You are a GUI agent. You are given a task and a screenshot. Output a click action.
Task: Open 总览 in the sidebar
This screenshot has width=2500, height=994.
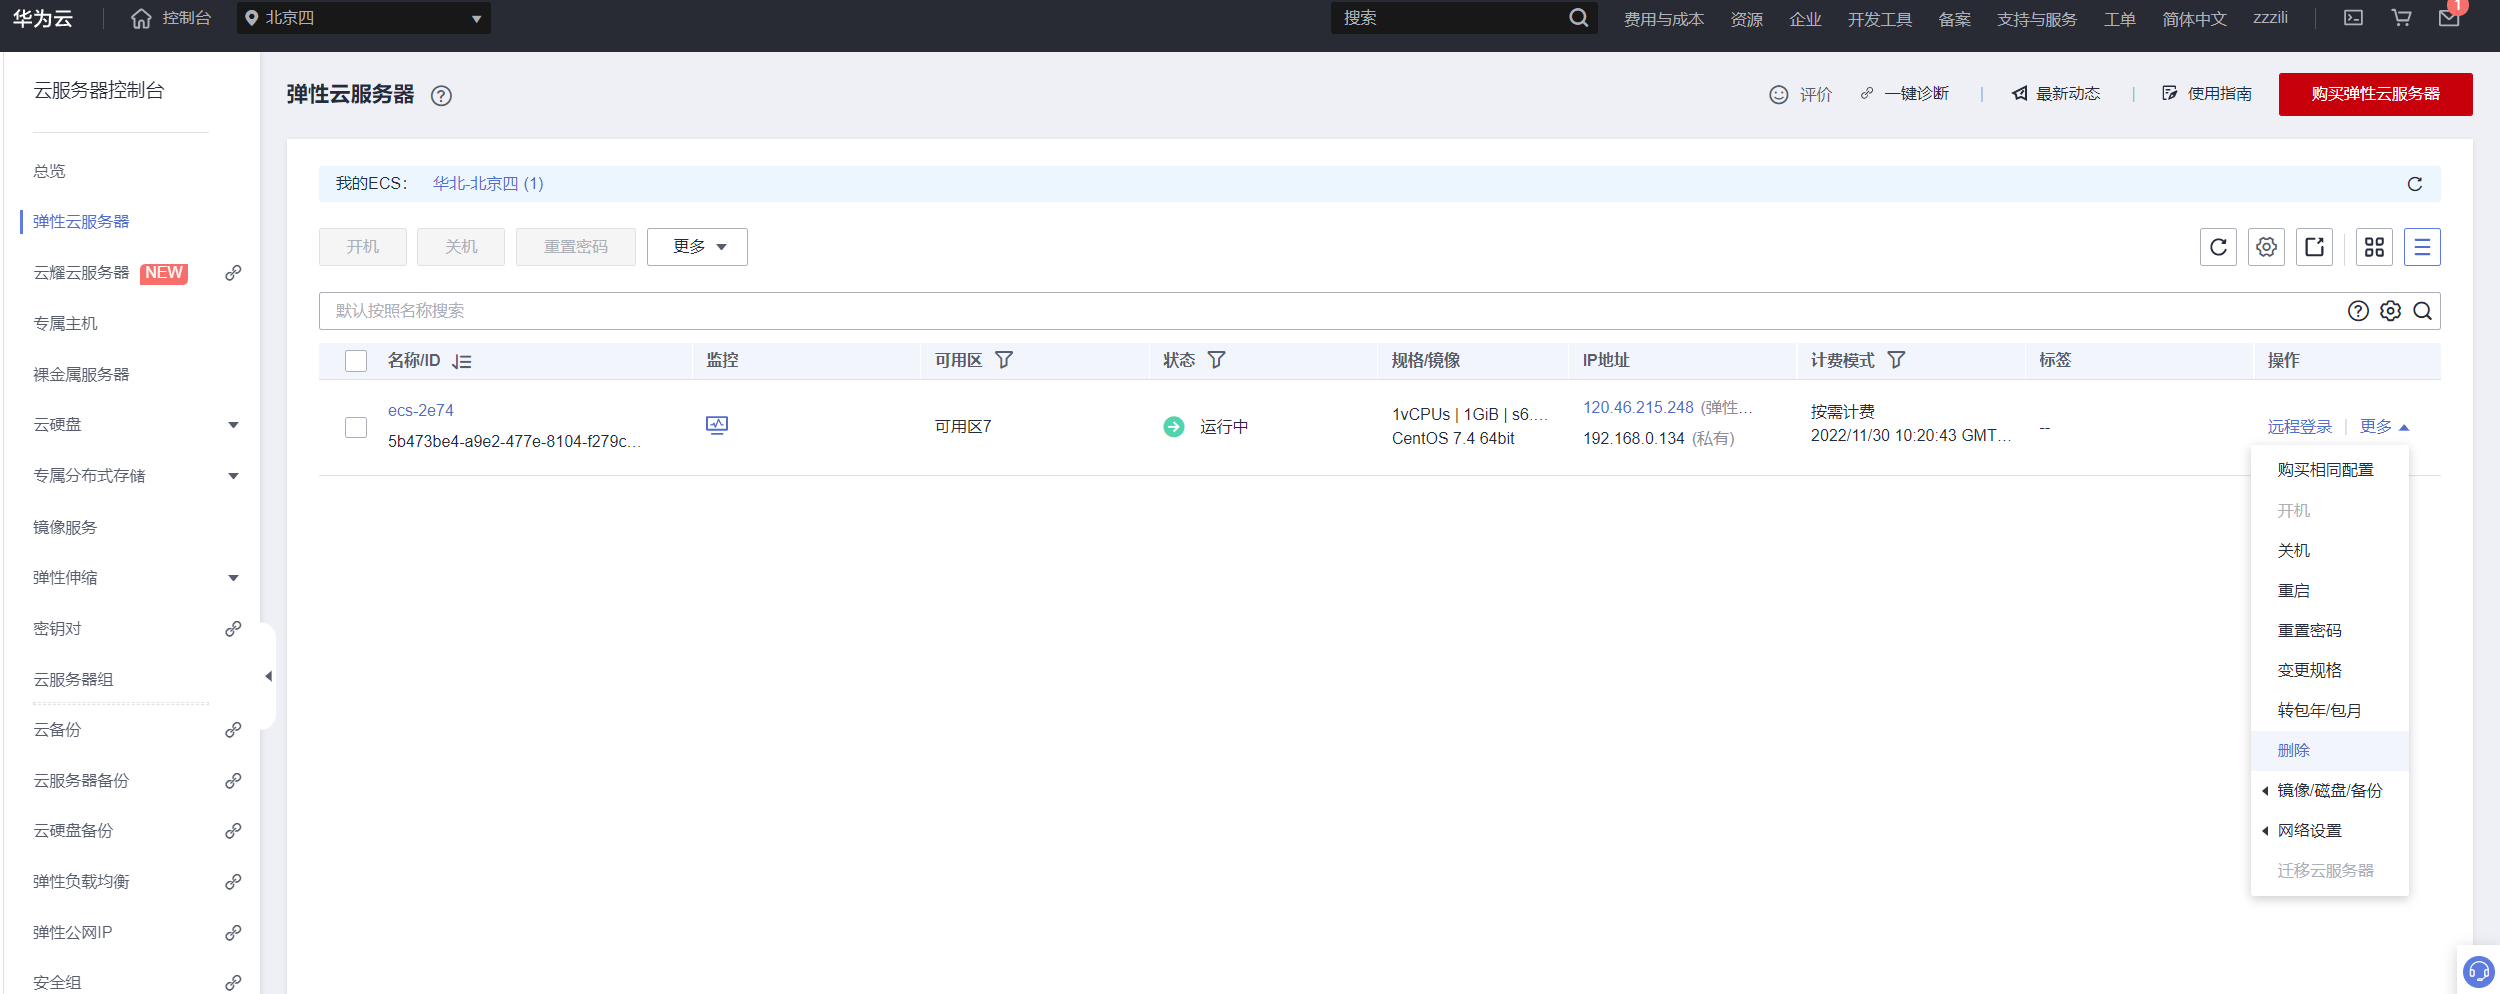click(x=49, y=171)
